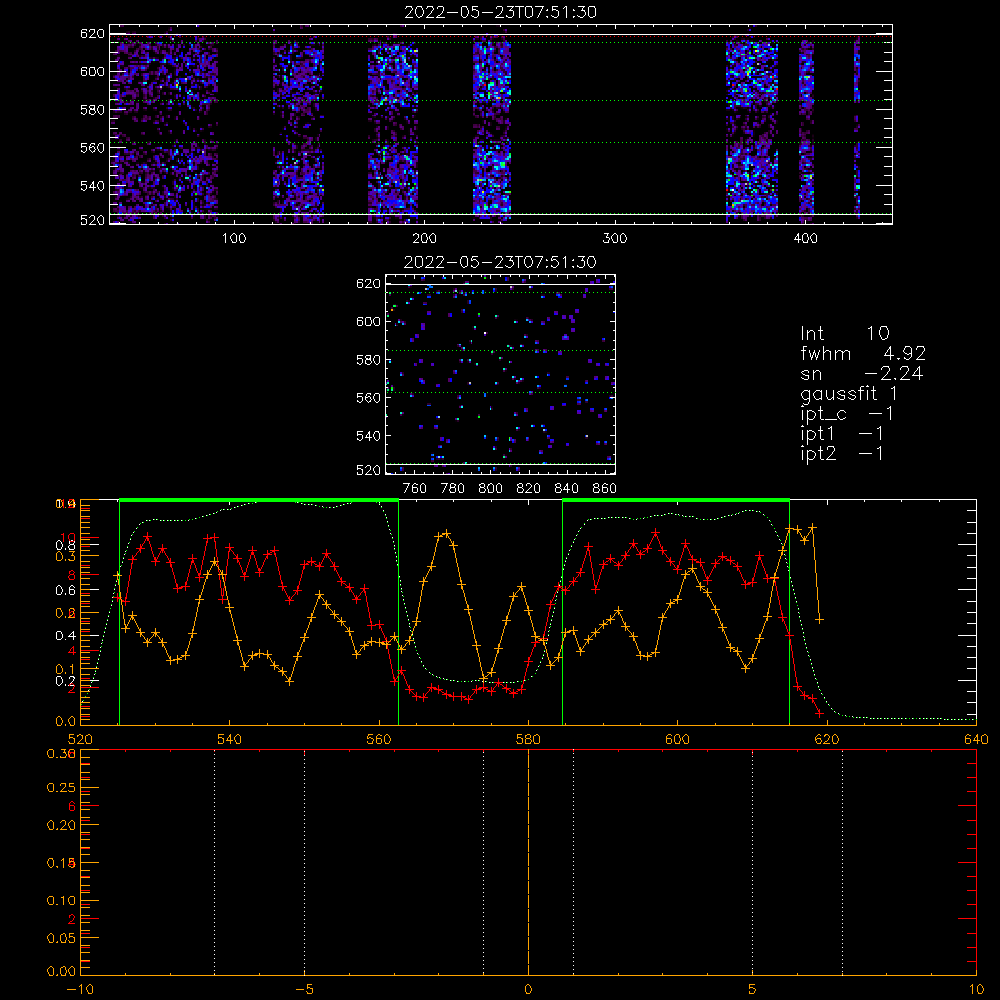Click x-axis label 640 of profile plot

tap(976, 739)
